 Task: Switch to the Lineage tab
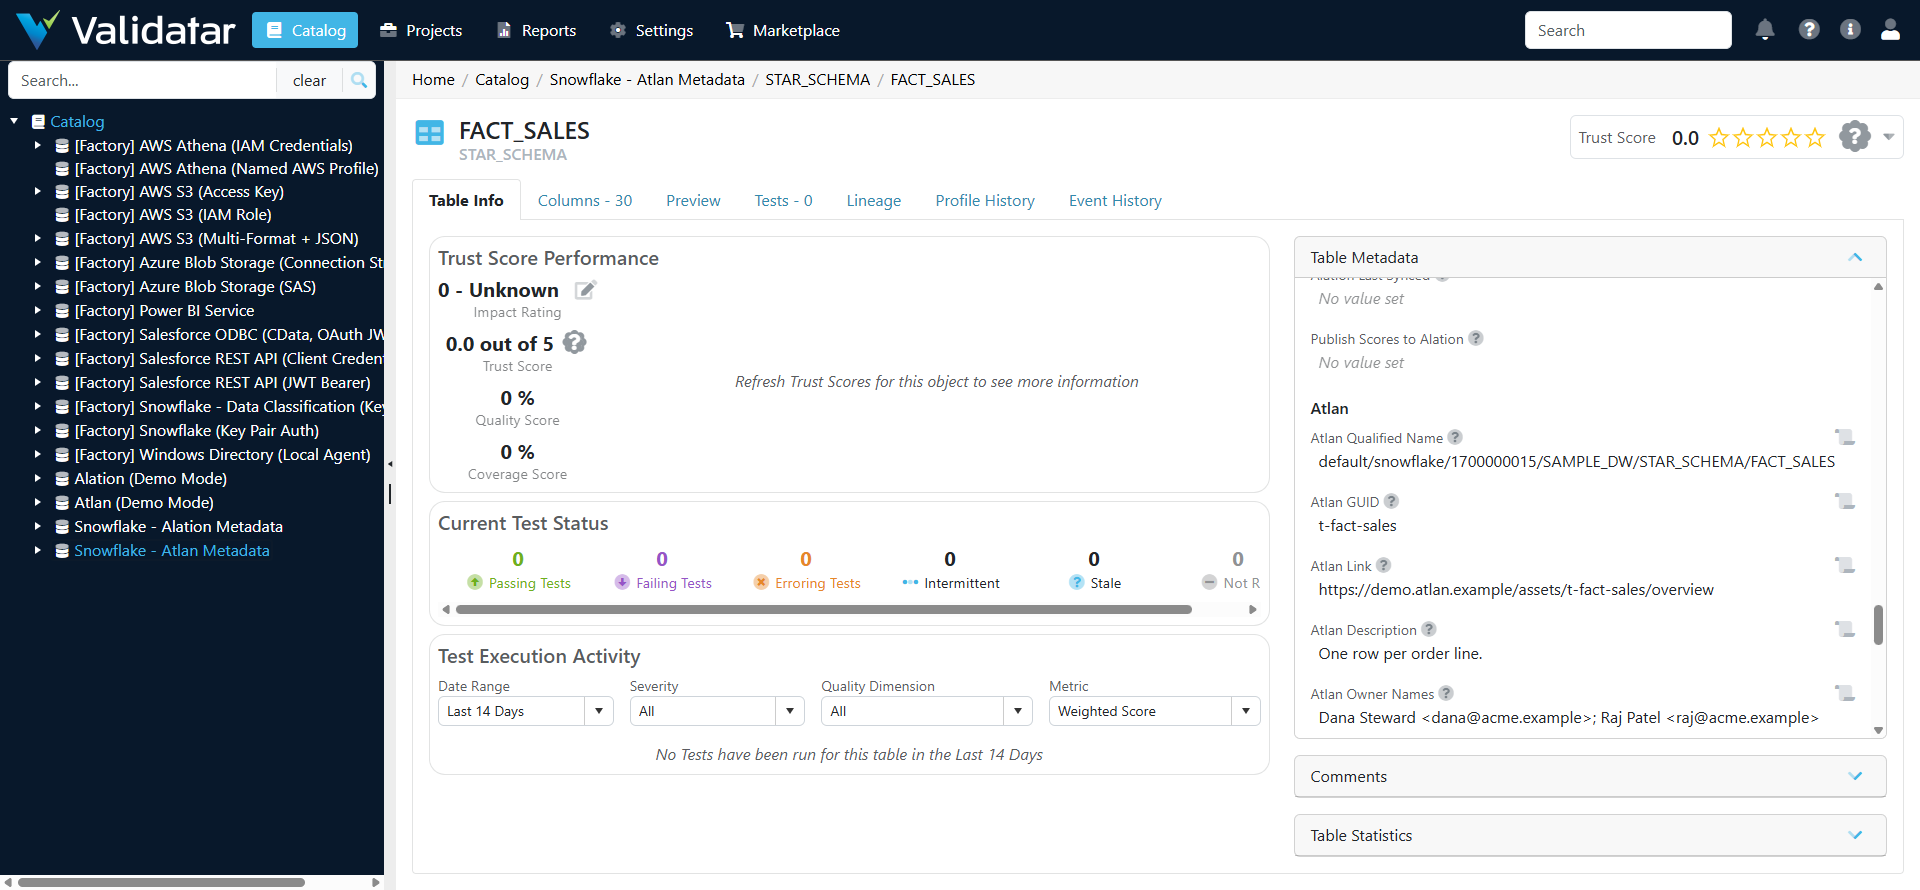click(x=874, y=200)
